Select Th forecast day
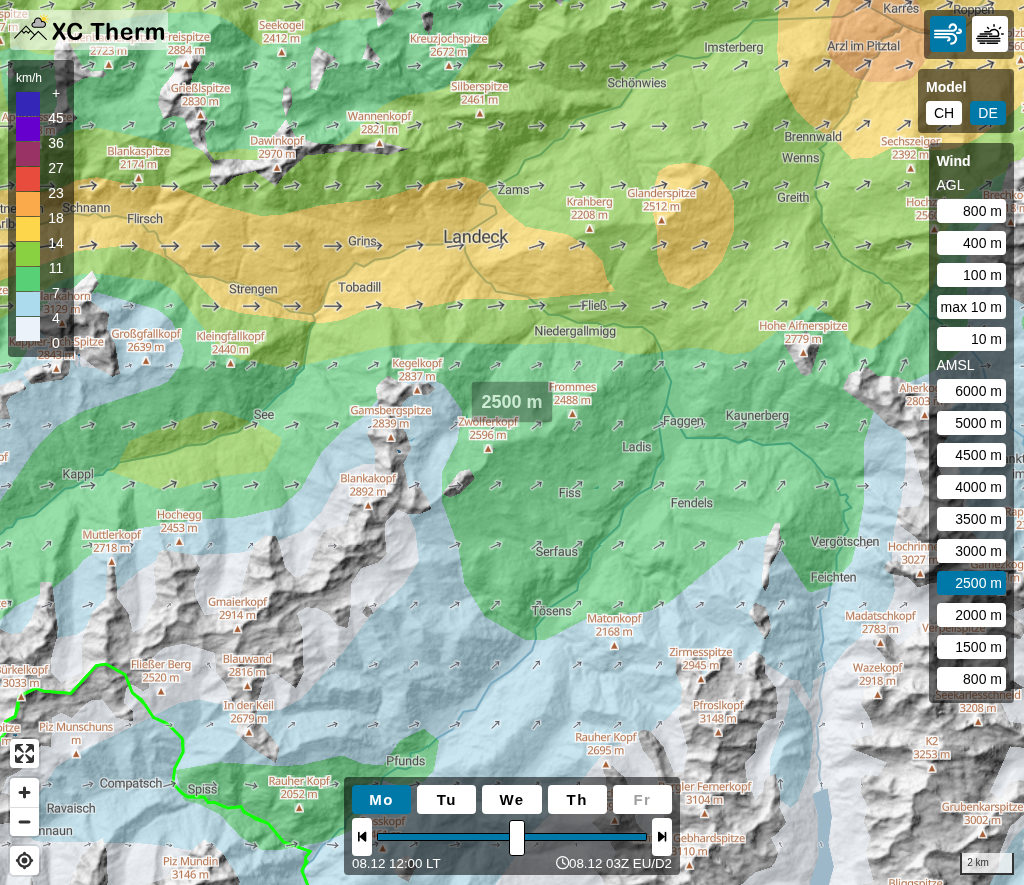1024x885 pixels. (x=577, y=800)
